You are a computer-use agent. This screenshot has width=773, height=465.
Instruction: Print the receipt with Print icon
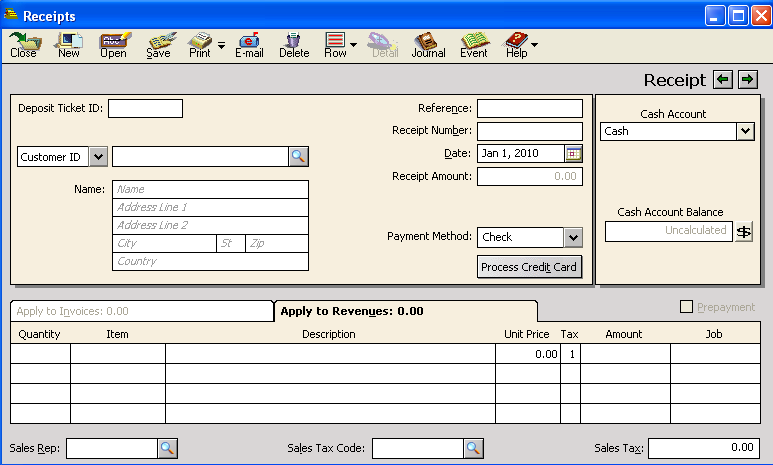pyautogui.click(x=200, y=45)
